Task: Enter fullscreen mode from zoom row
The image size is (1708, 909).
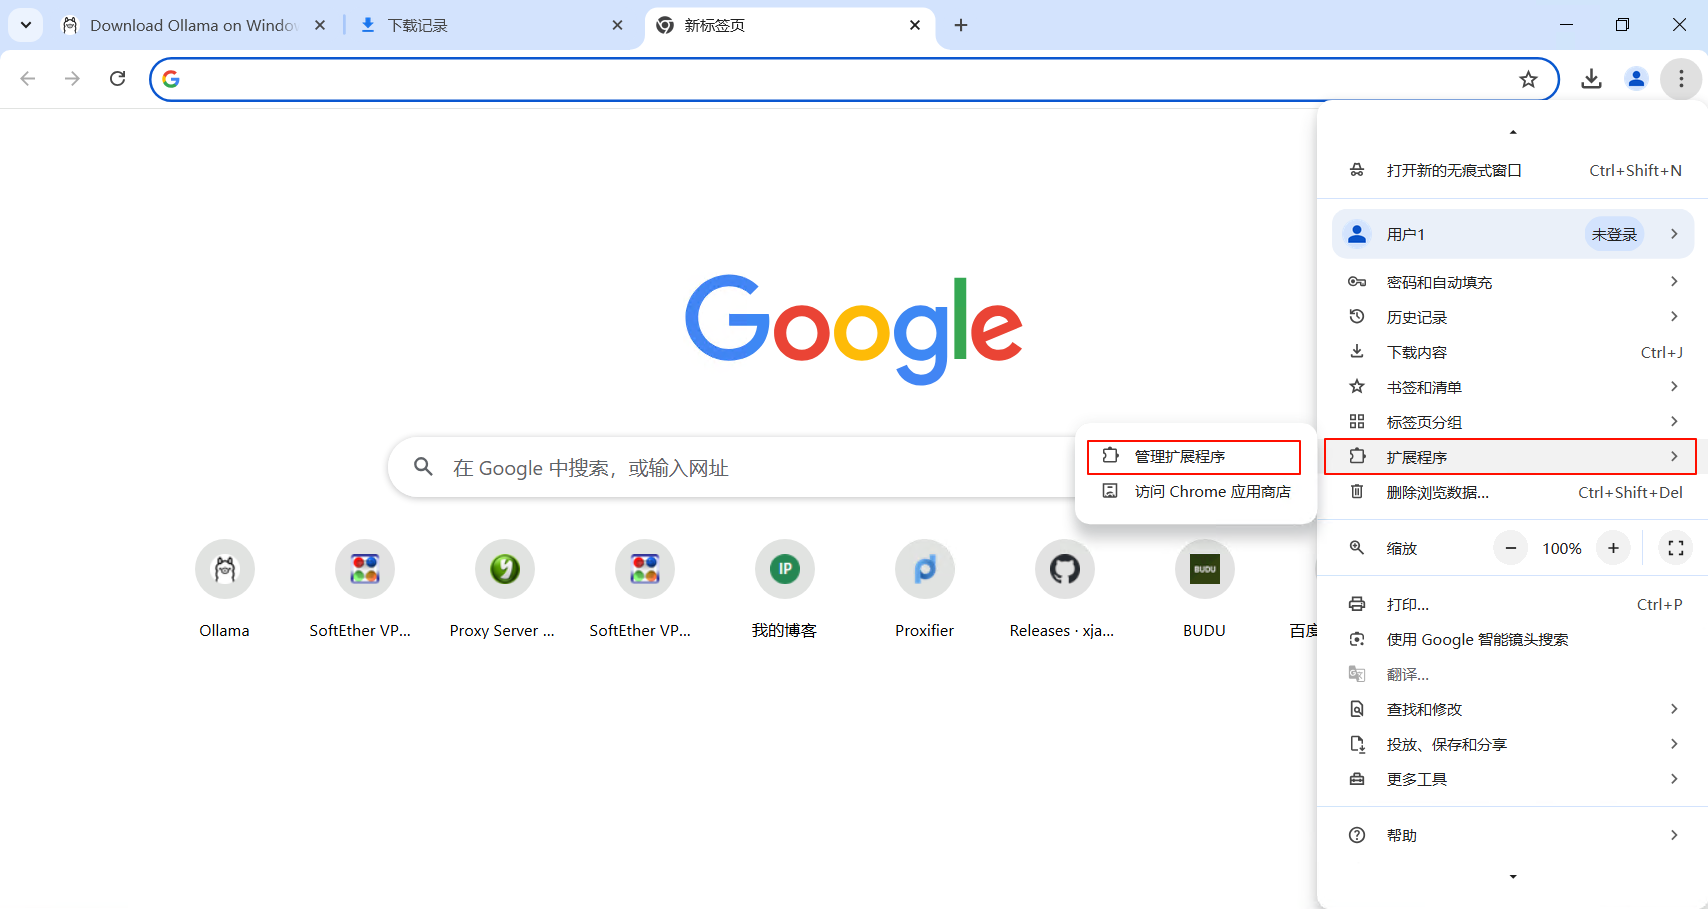Action: pos(1676,548)
